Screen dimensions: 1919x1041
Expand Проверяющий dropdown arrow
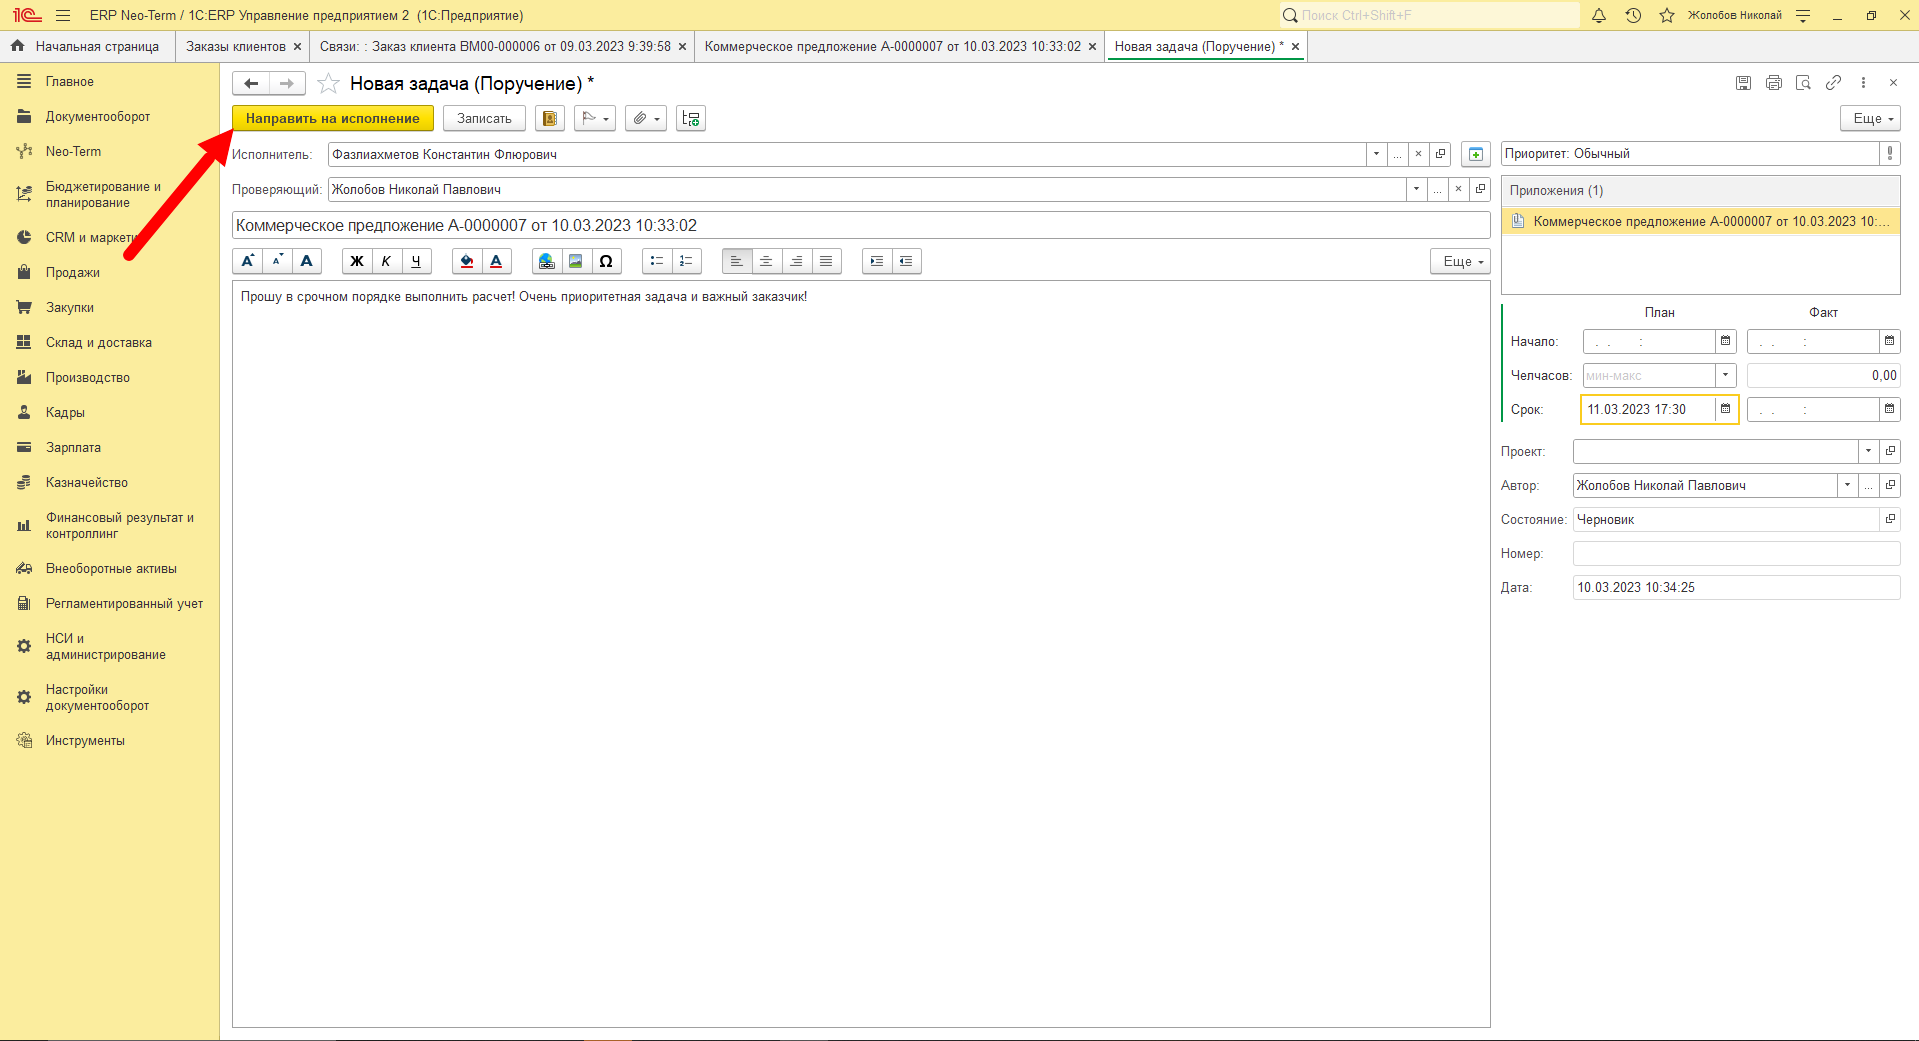pyautogui.click(x=1416, y=189)
